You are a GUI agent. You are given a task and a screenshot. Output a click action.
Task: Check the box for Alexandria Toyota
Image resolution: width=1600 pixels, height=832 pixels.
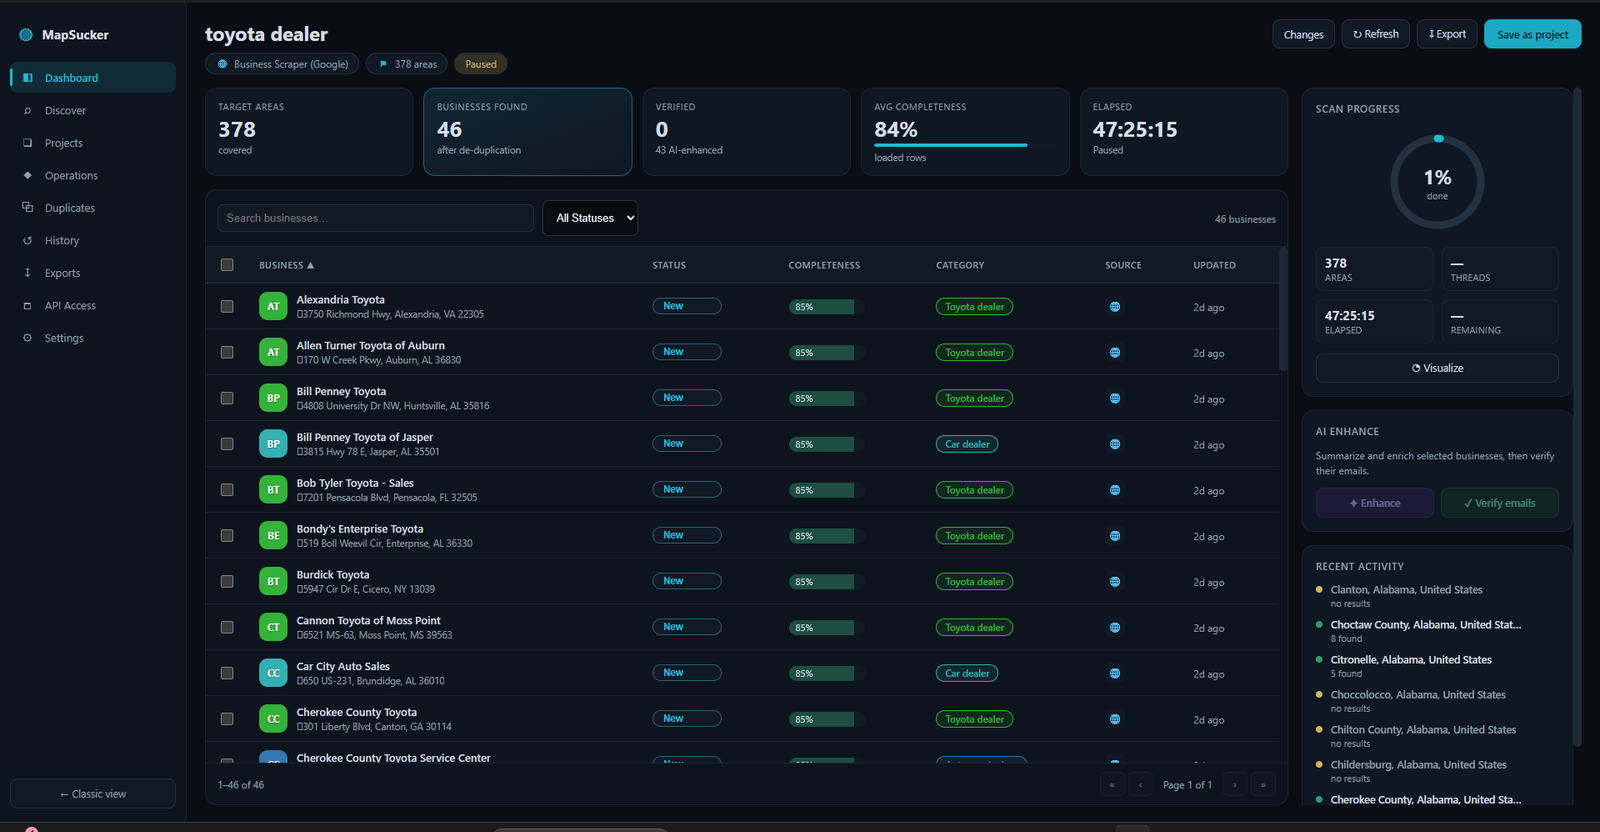coord(227,307)
